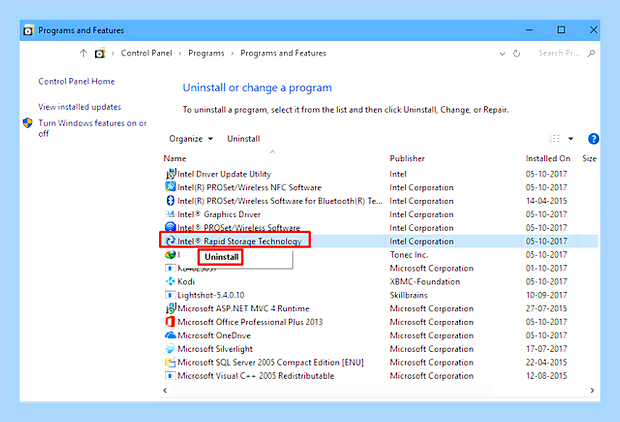The image size is (620, 422).
Task: Click the 14-04-2015 install date
Action: 546,201
